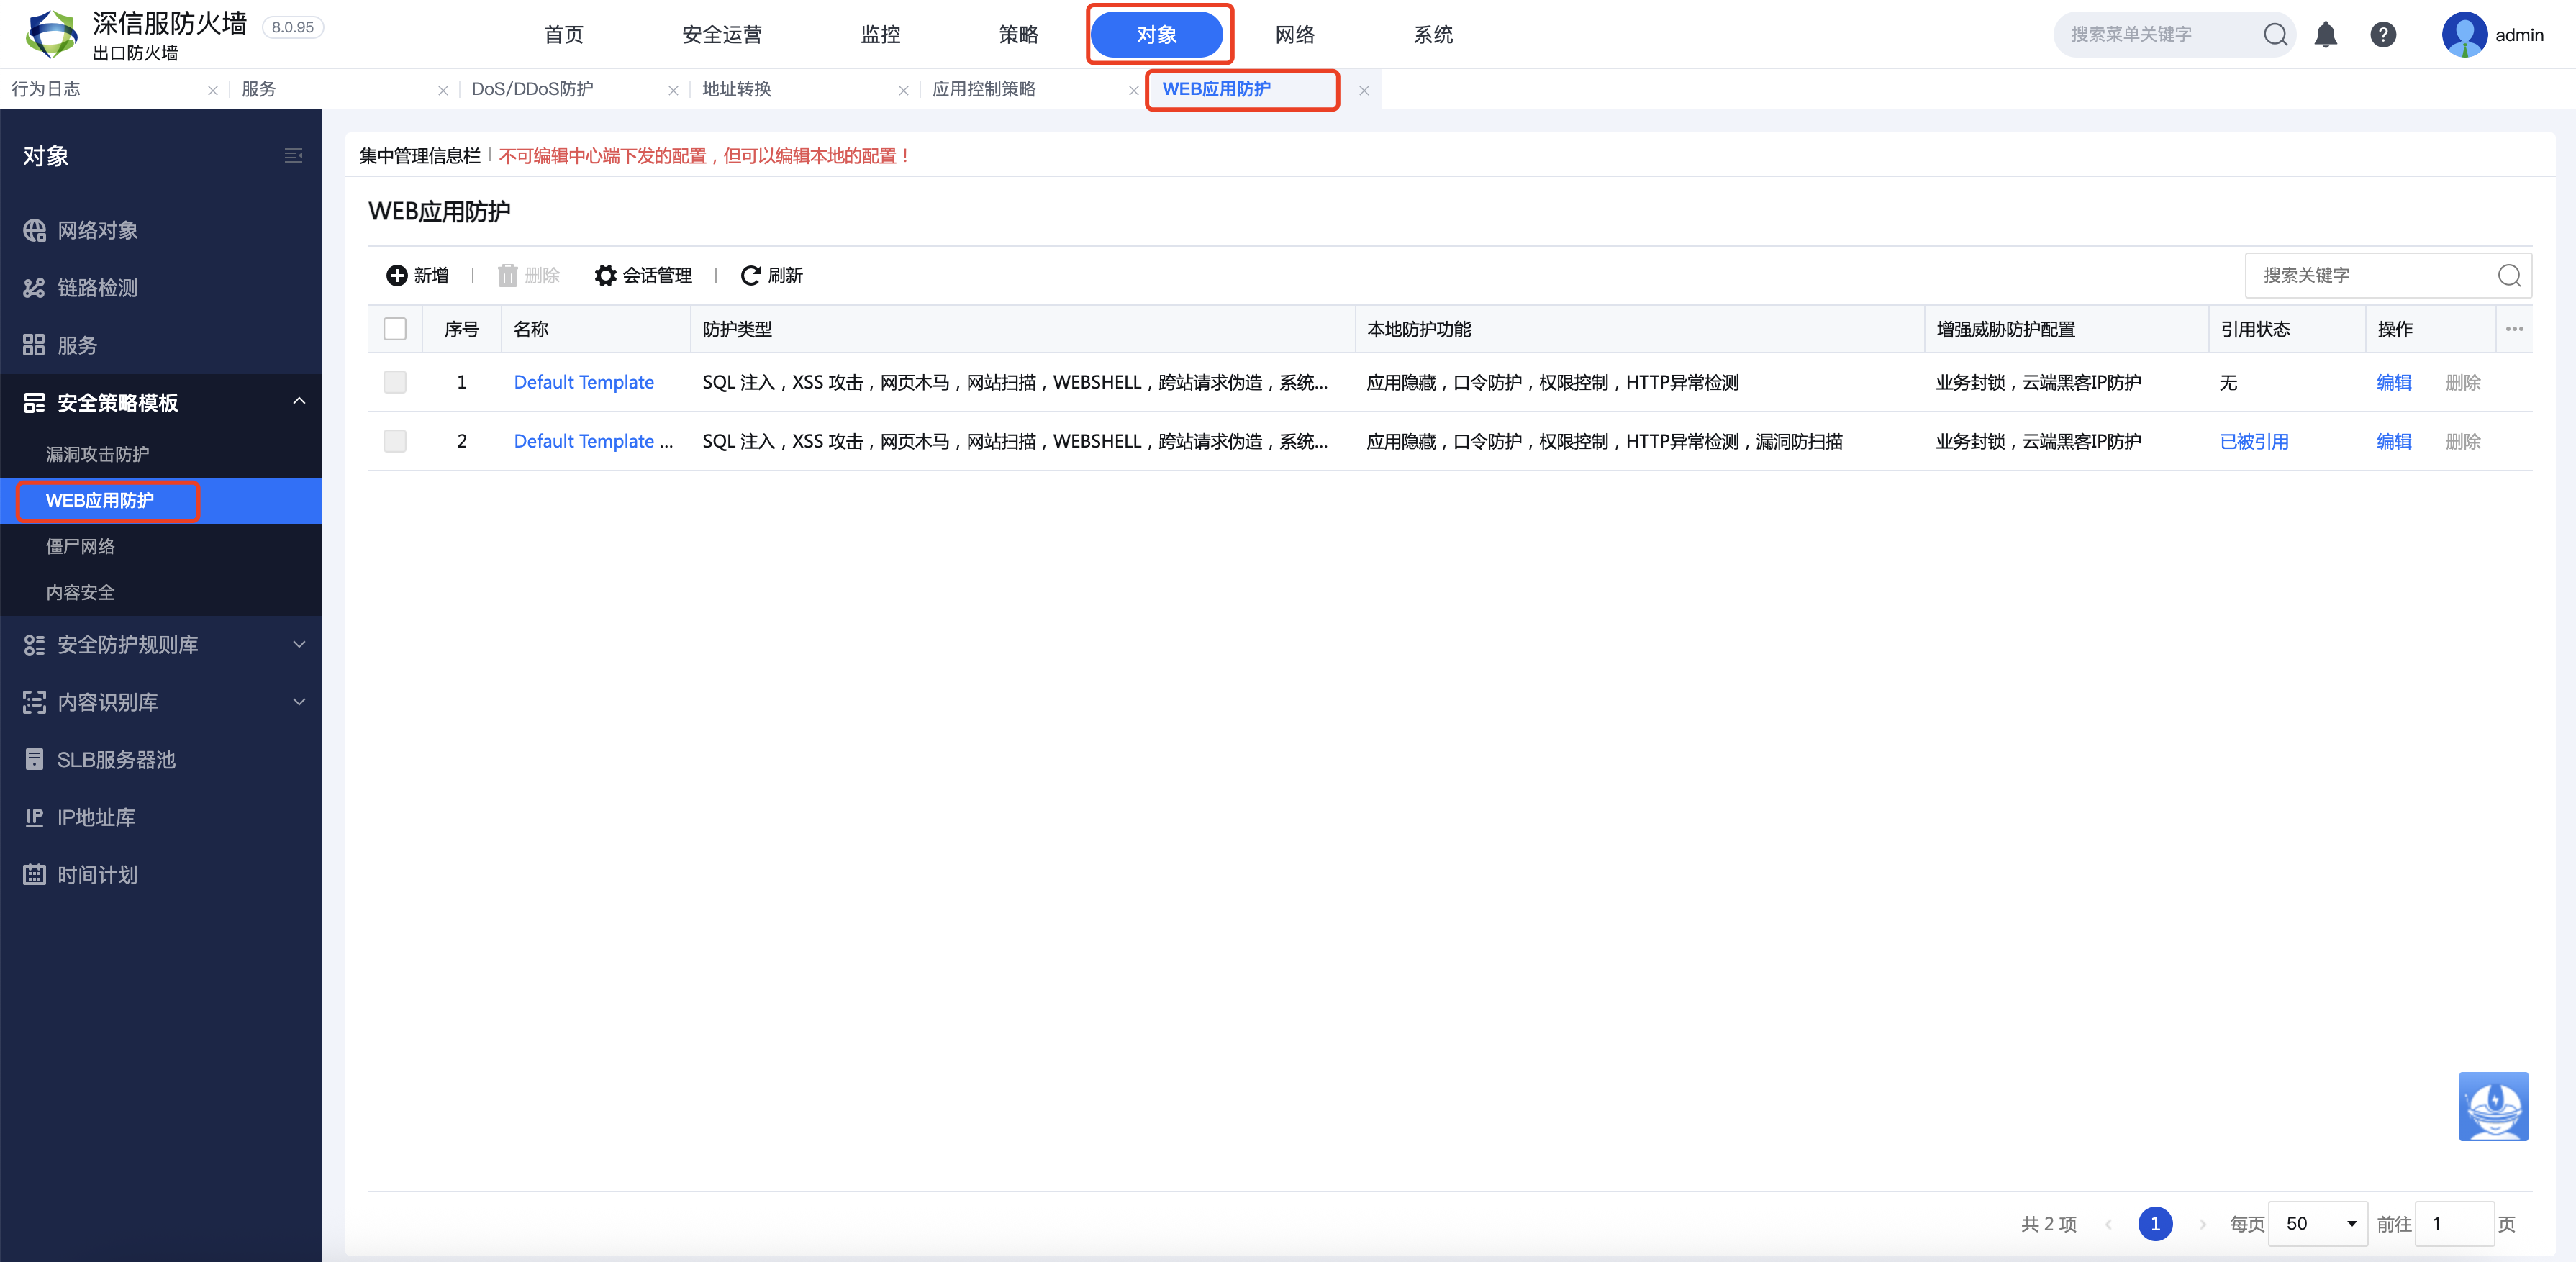Click the notification bell icon

(2325, 35)
